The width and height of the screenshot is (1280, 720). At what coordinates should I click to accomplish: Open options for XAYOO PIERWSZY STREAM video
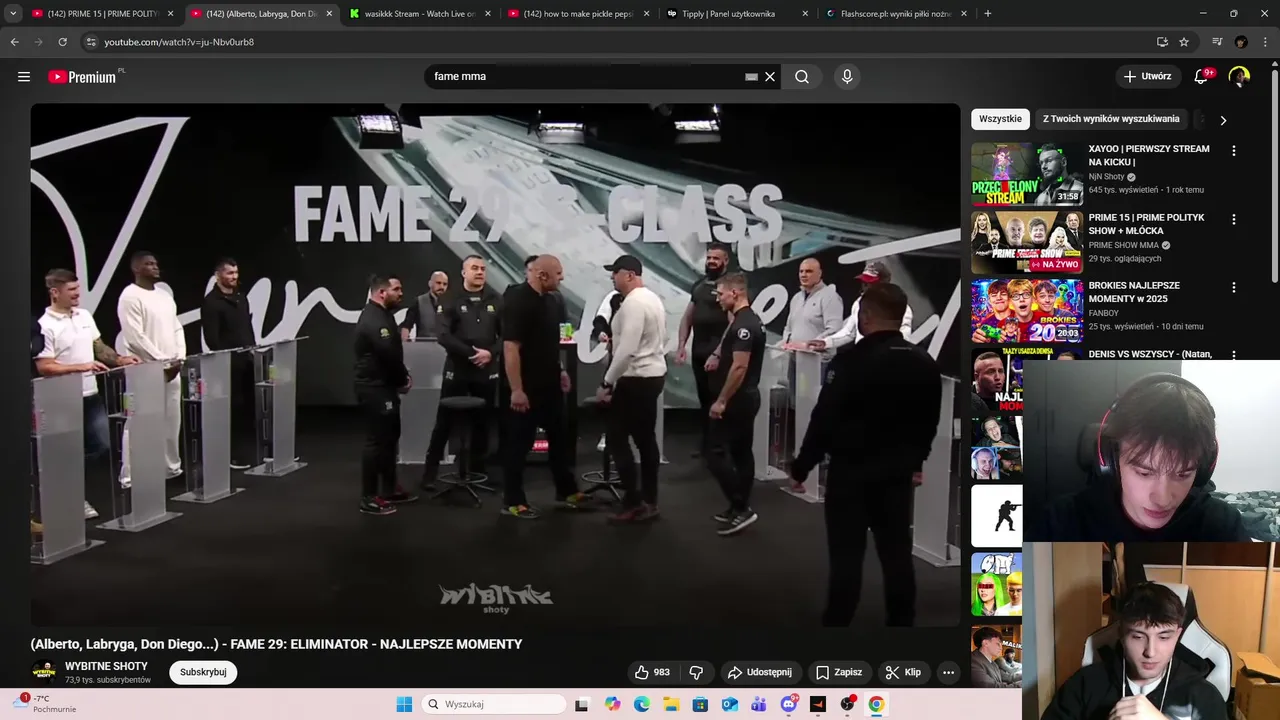pos(1233,151)
